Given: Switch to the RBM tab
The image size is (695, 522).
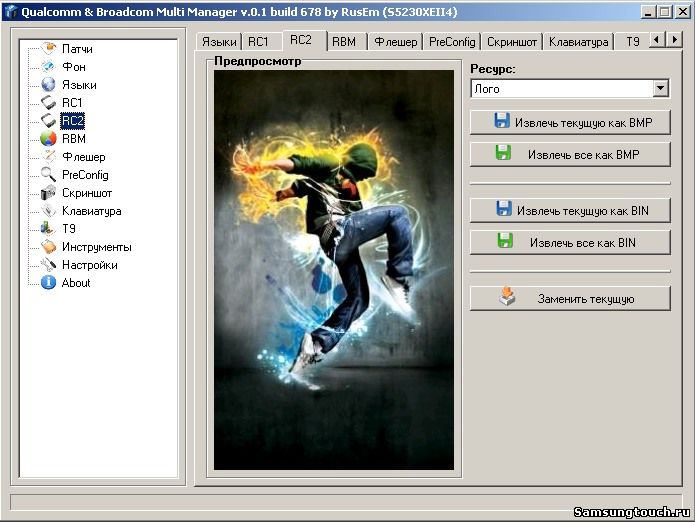Looking at the screenshot, I should coord(347,42).
